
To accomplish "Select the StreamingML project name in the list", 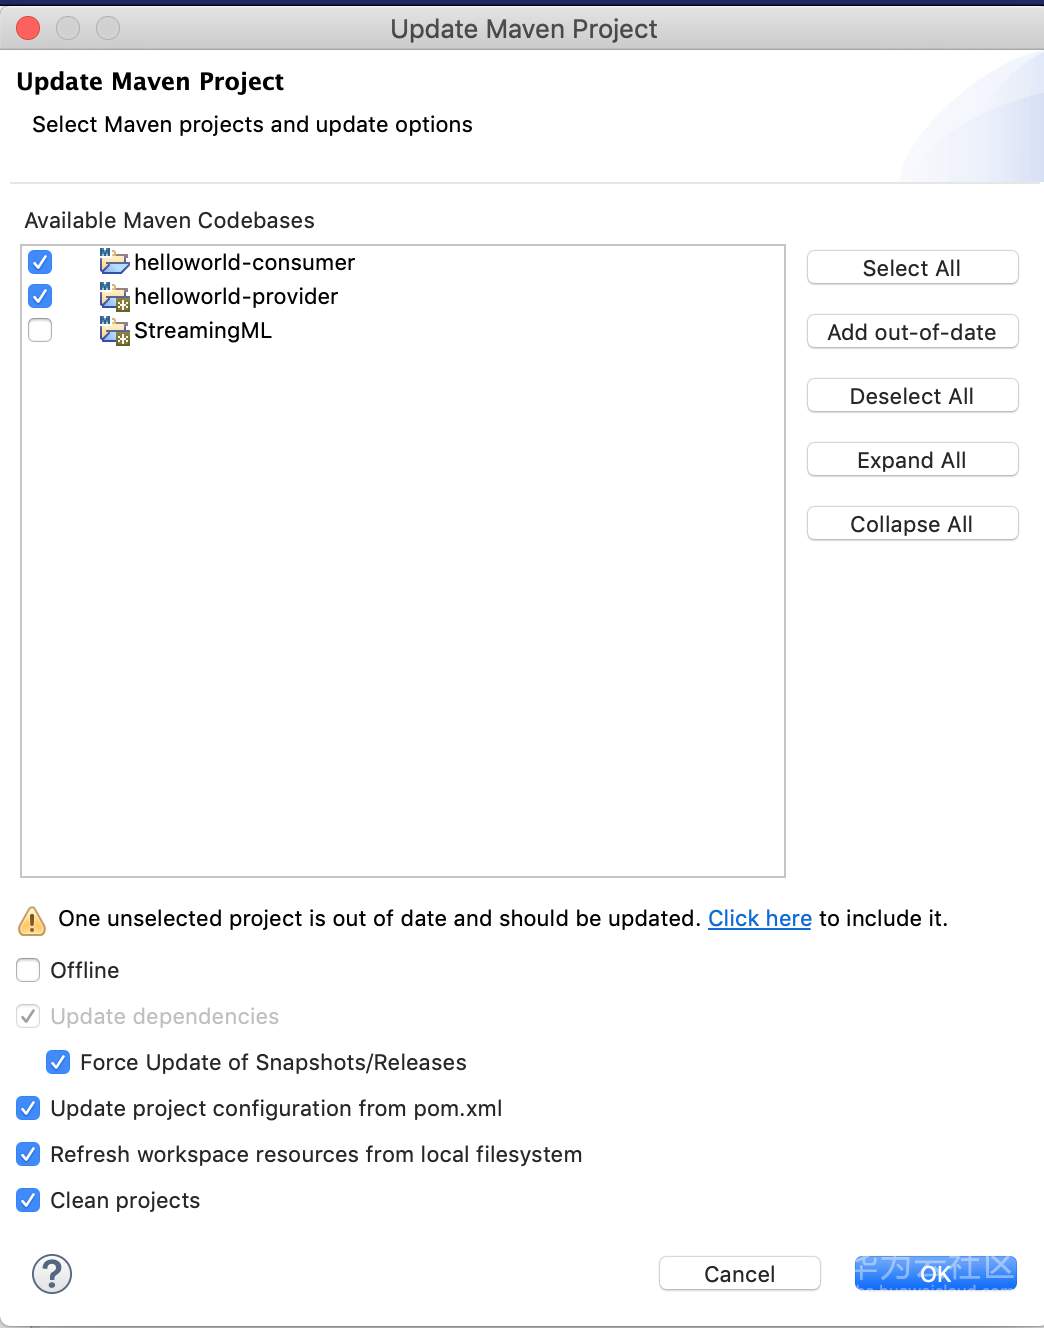I will 203,330.
